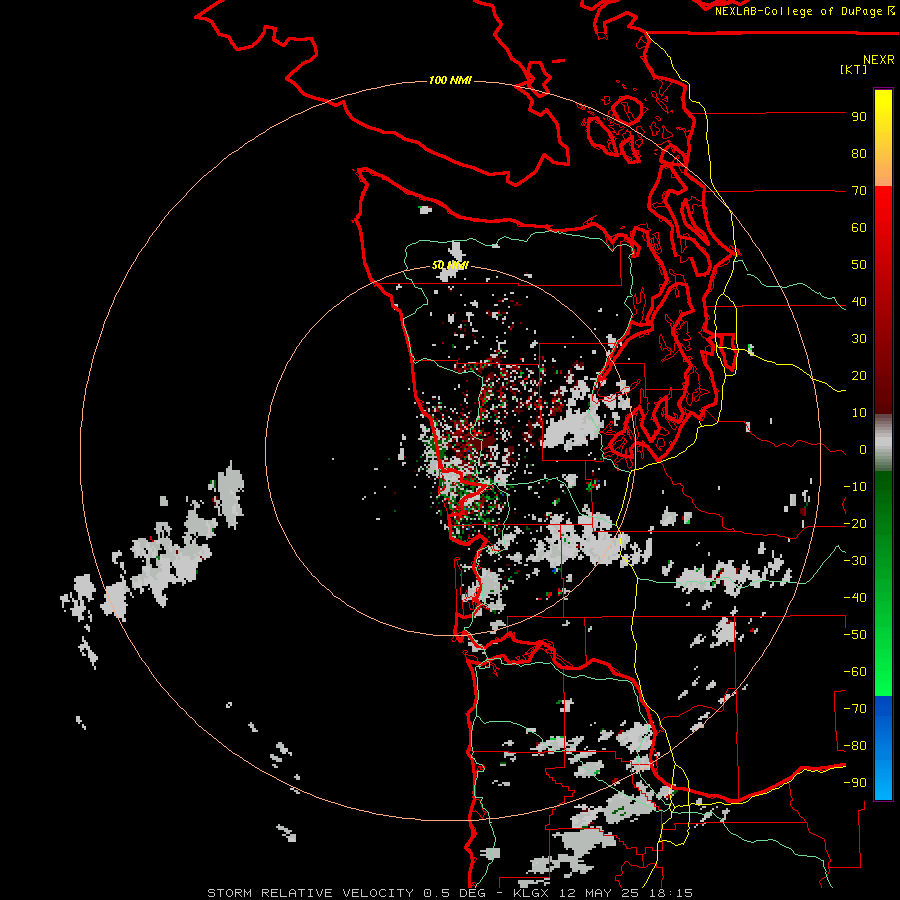The height and width of the screenshot is (900, 900).
Task: Click the "0" scale value
Action: point(863,450)
